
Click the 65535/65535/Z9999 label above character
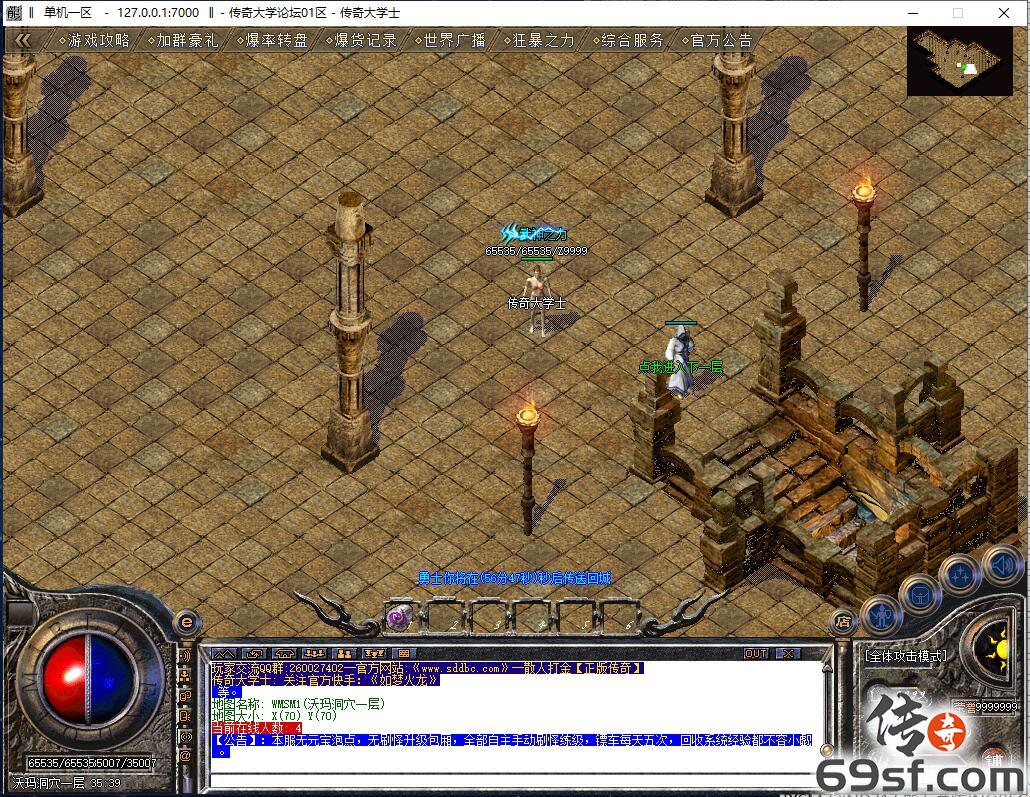point(536,251)
